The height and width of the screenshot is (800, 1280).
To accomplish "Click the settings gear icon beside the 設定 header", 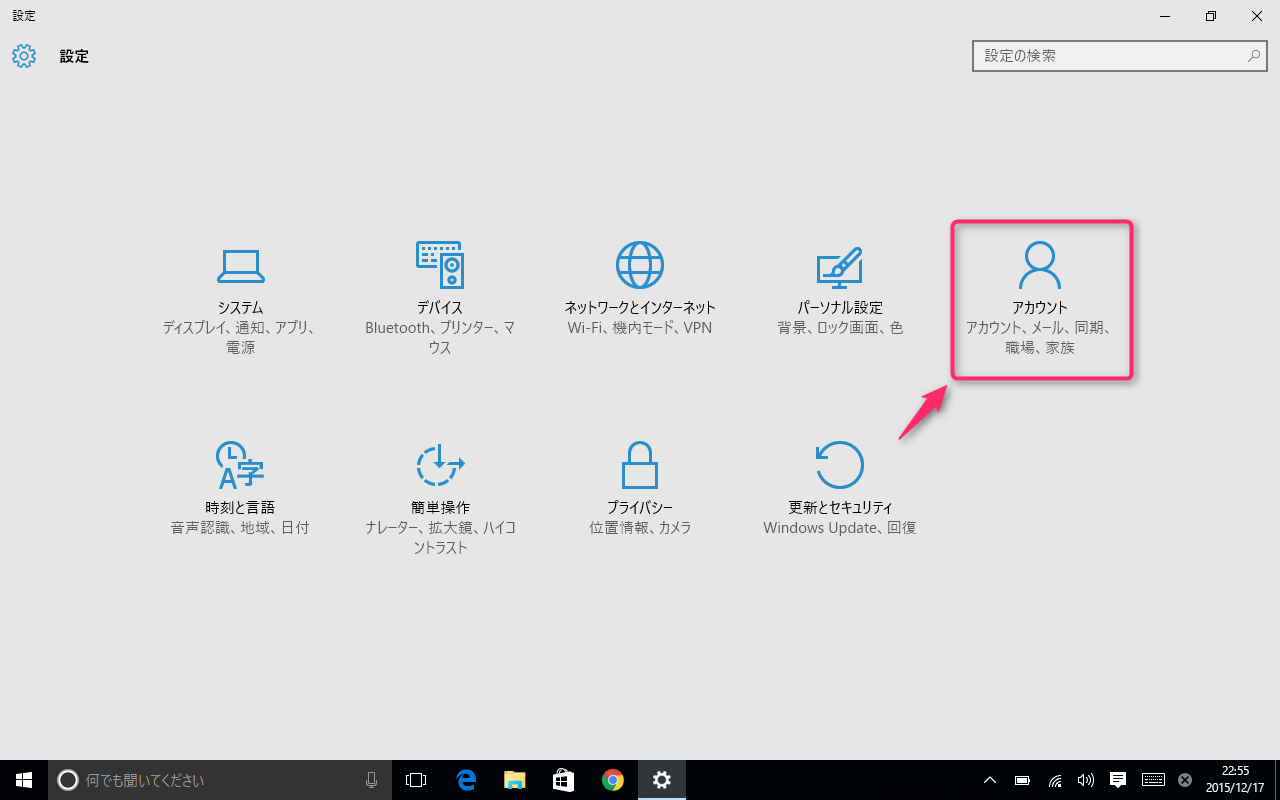I will [24, 56].
